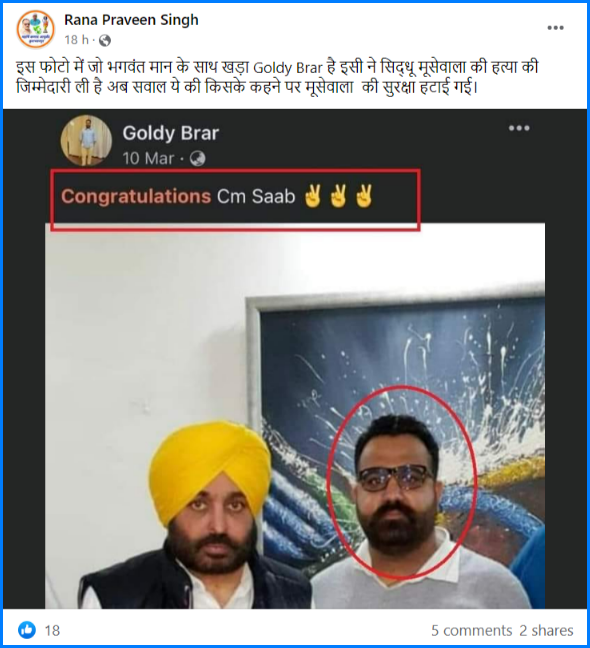Click the 10 Mar post date
This screenshot has height=648, width=590.
pyautogui.click(x=148, y=158)
